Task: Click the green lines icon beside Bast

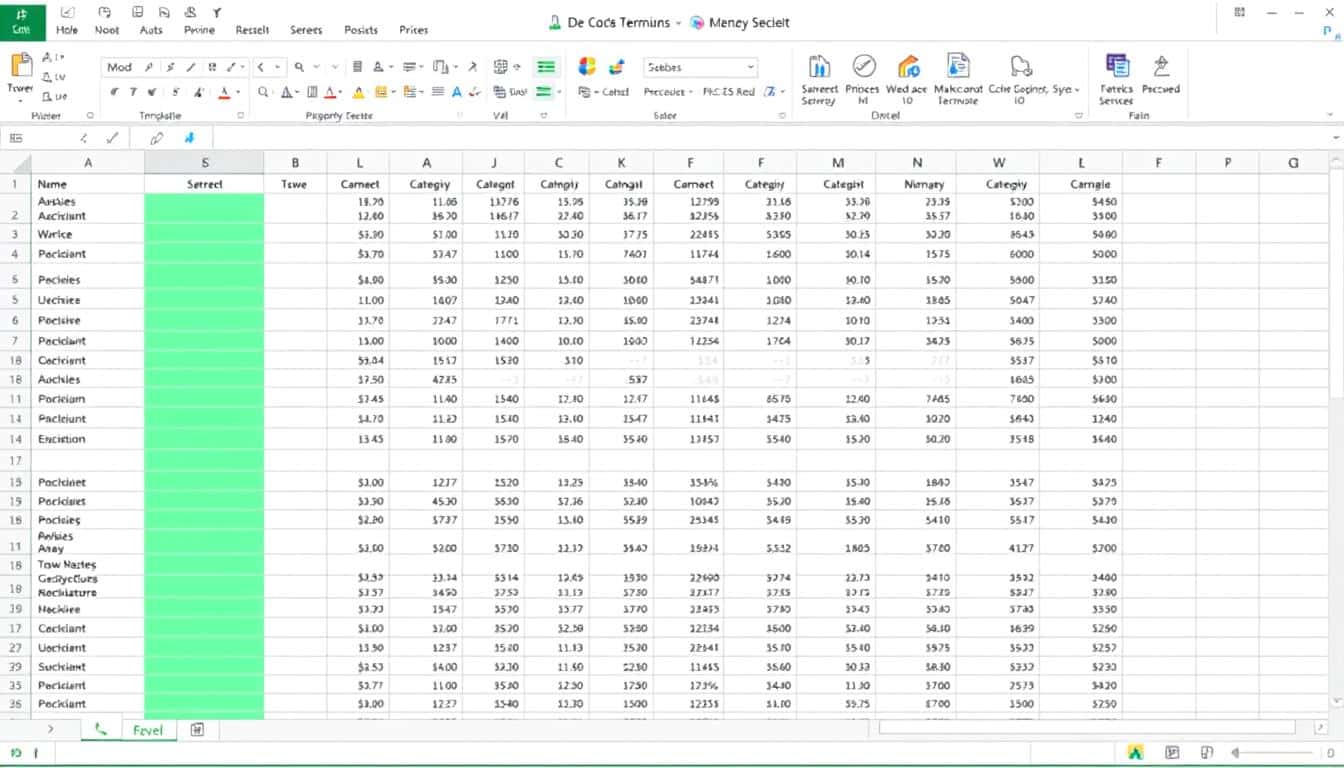Action: pos(544,92)
